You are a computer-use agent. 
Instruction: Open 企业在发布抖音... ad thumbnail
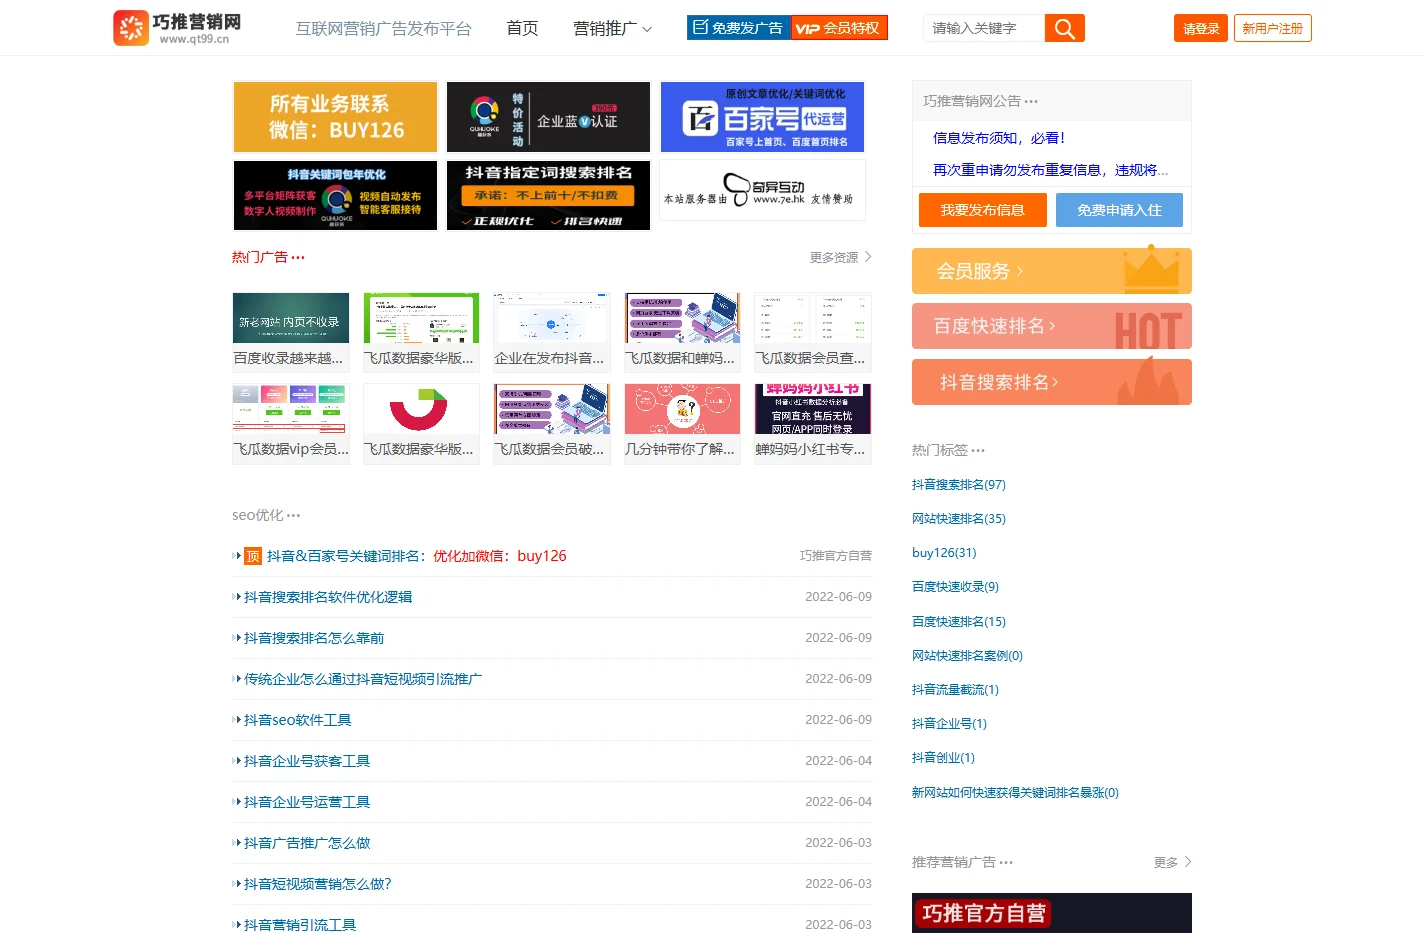point(552,332)
